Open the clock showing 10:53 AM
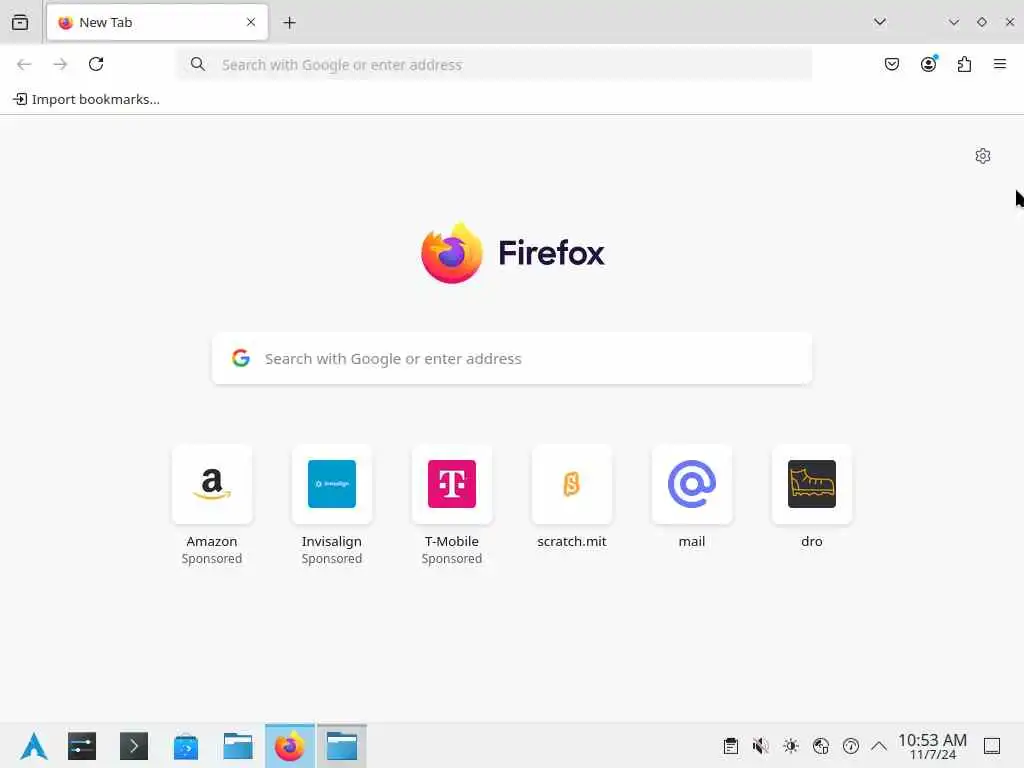Viewport: 1024px width, 768px height. pos(932,746)
